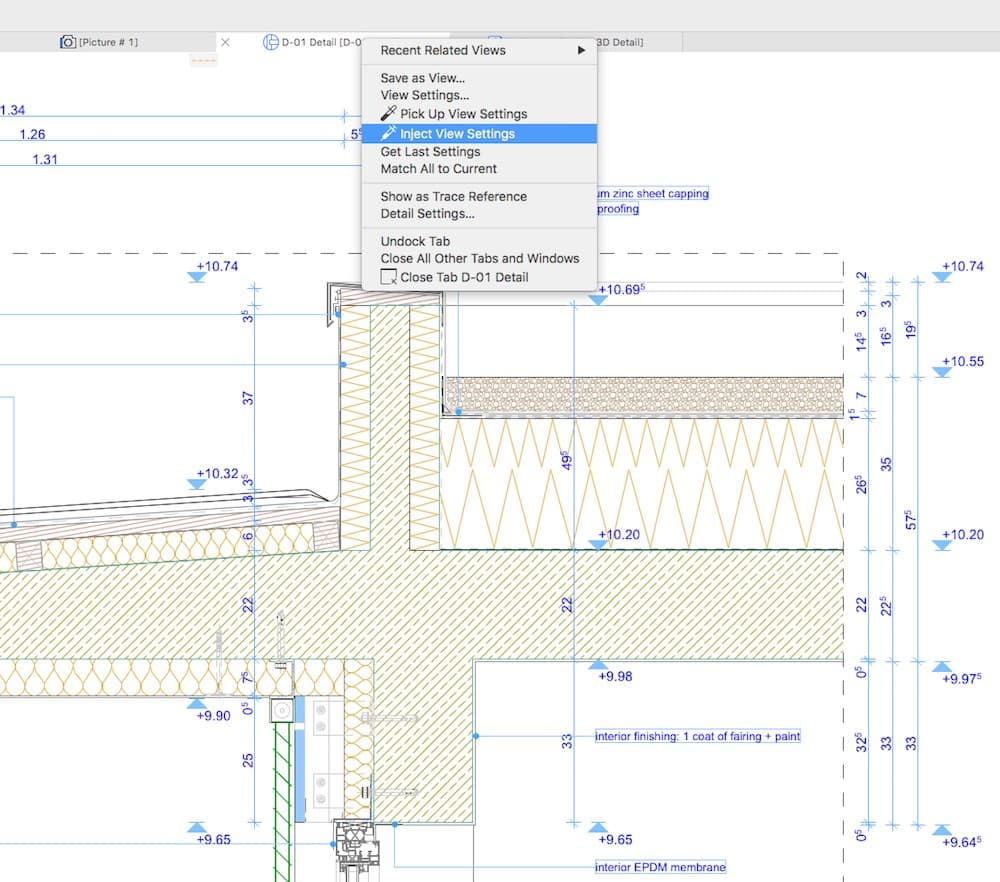Image resolution: width=1000 pixels, height=882 pixels.
Task: Switch to the 3D Detail tab
Action: tap(620, 42)
